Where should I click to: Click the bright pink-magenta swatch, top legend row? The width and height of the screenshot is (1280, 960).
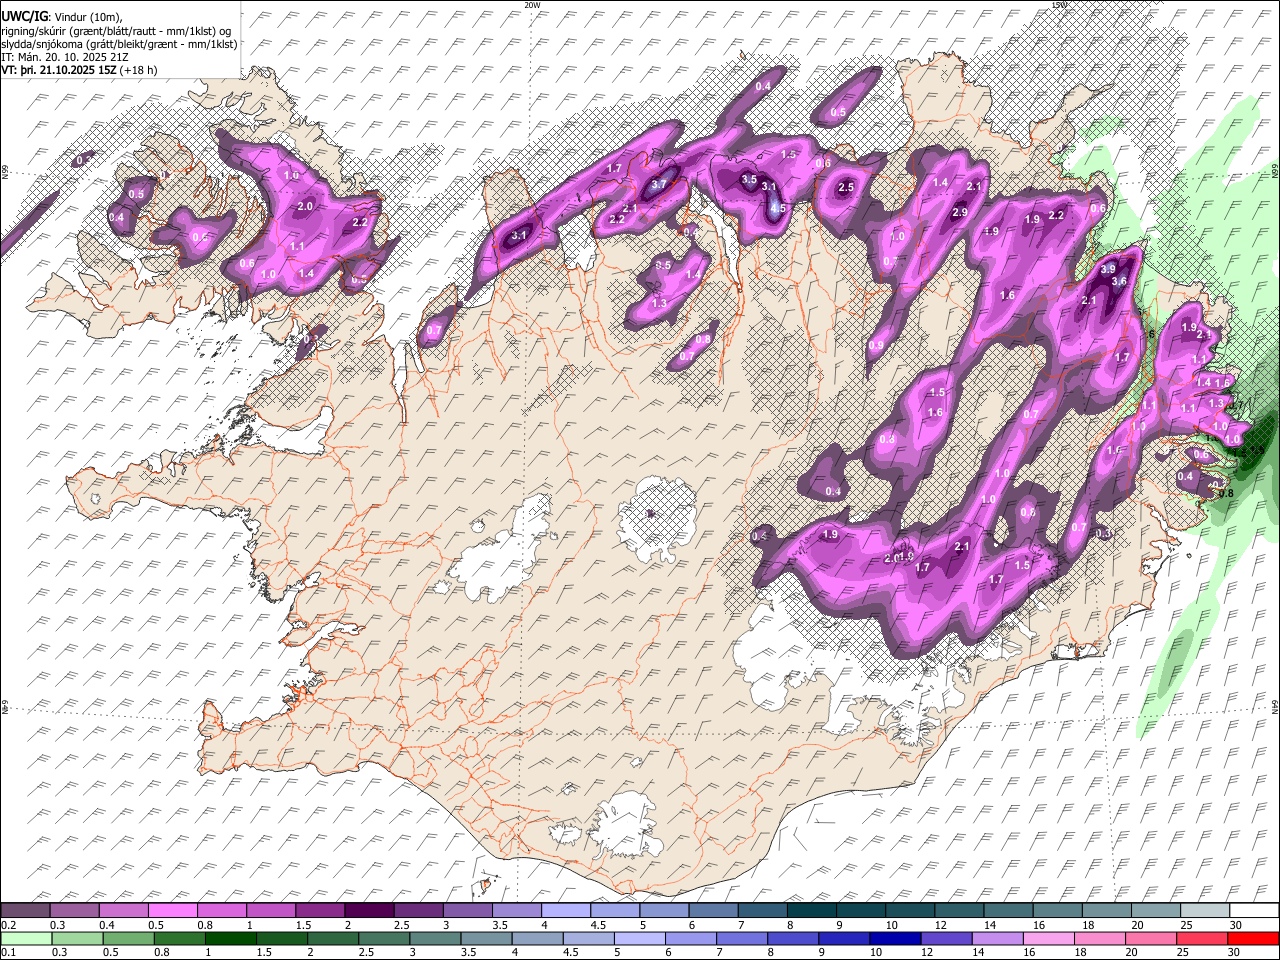[174, 911]
